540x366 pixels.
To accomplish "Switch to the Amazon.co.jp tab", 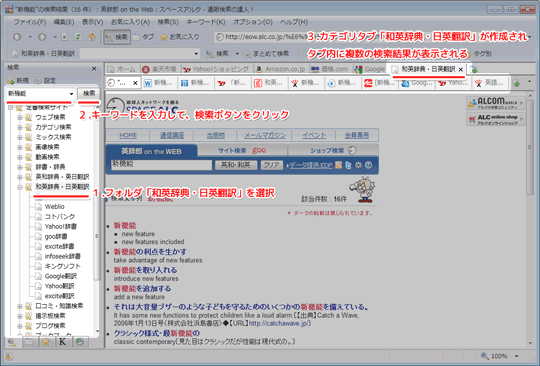I will click(x=281, y=69).
